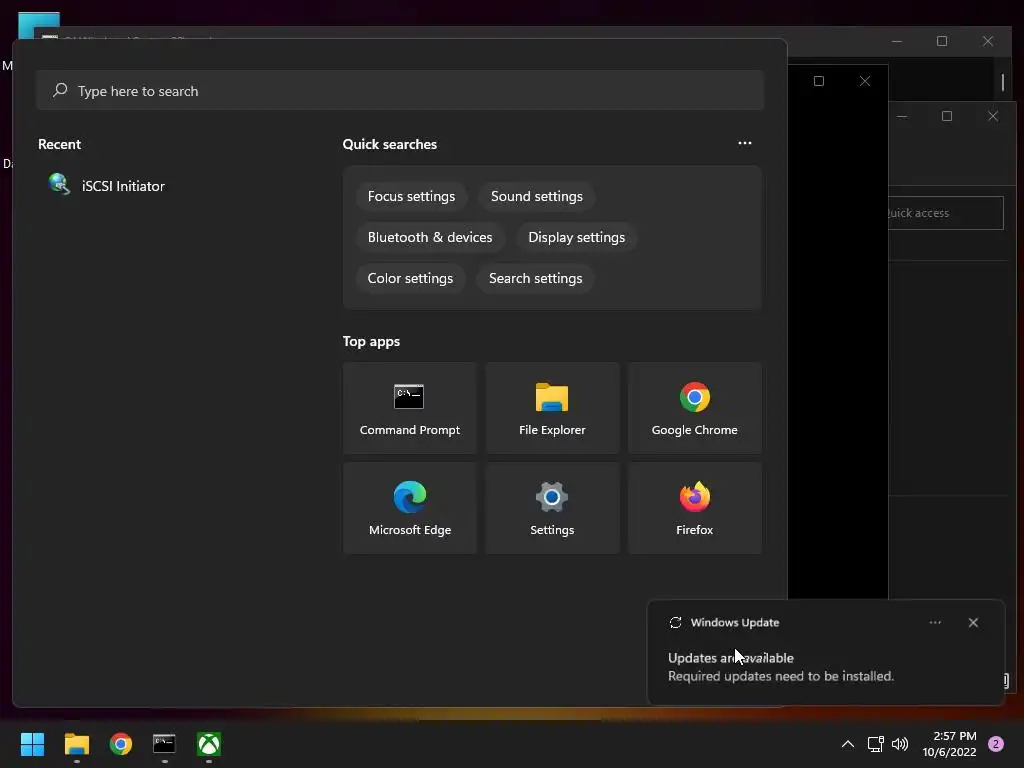Open File Explorer in the taskbar
Screen dimensions: 1024x768
click(x=76, y=744)
